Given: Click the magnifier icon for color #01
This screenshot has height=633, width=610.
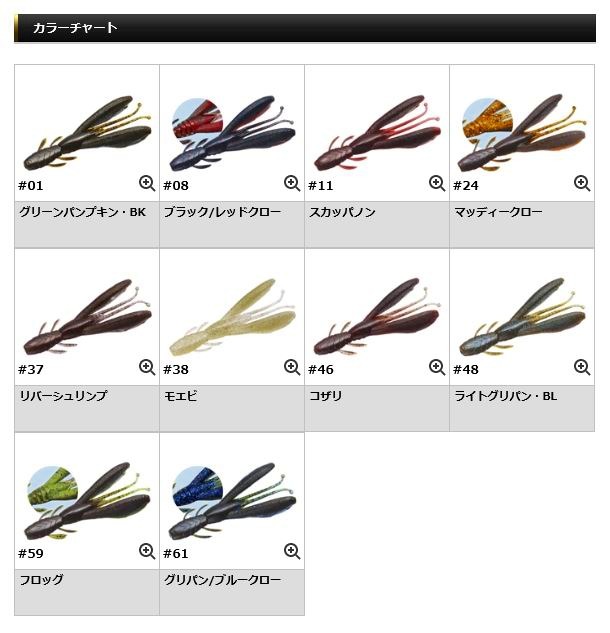Looking at the screenshot, I should coord(147,183).
